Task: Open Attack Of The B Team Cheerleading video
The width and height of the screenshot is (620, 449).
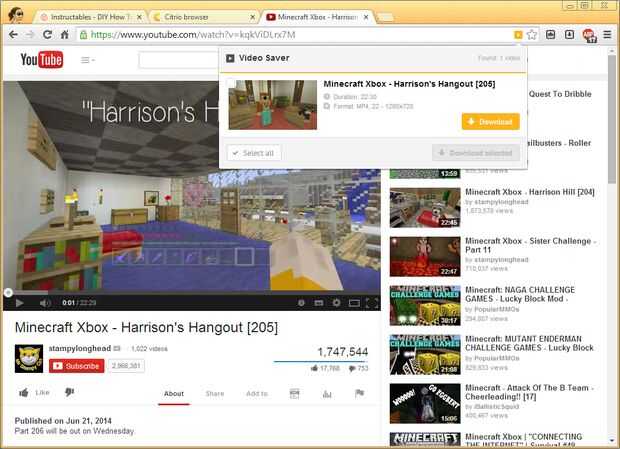Action: pyautogui.click(x=529, y=392)
